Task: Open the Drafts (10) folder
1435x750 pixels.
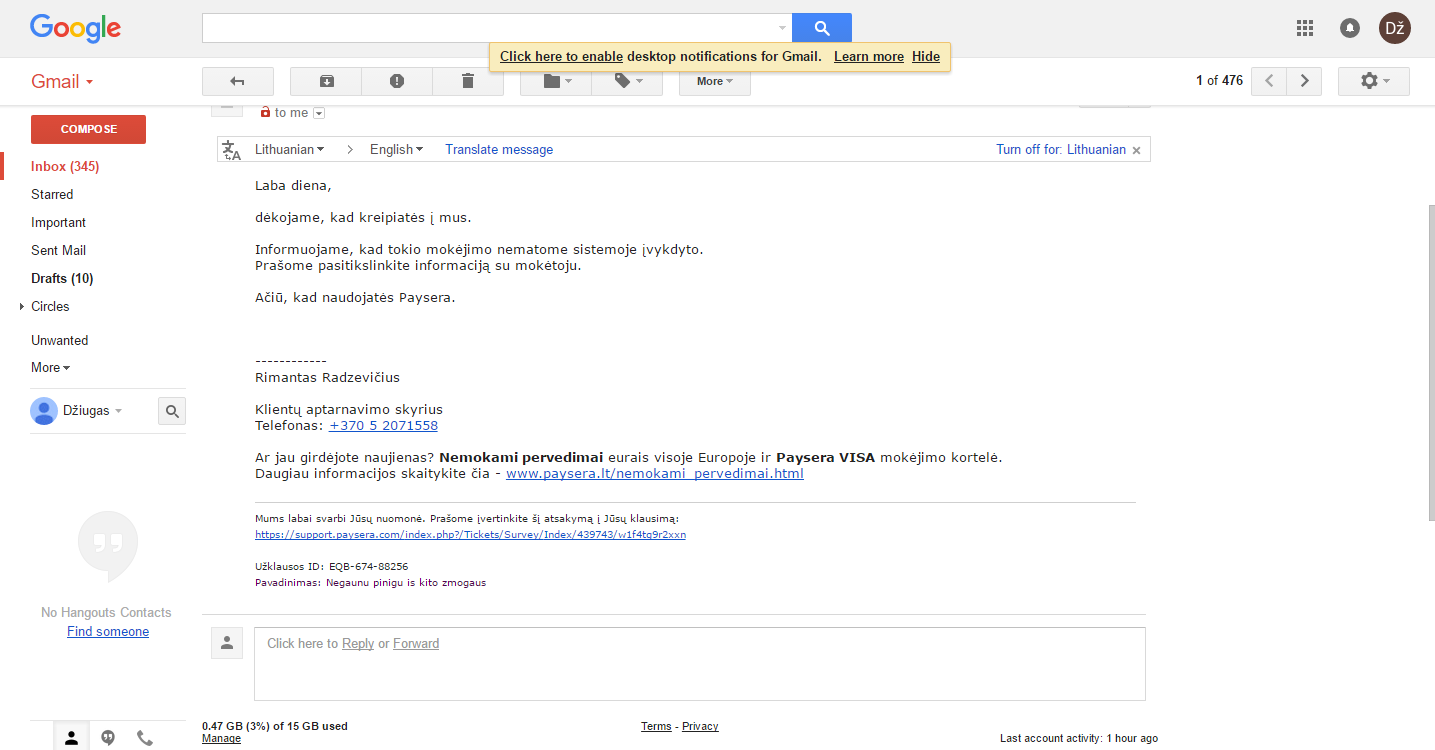Action: coord(62,279)
